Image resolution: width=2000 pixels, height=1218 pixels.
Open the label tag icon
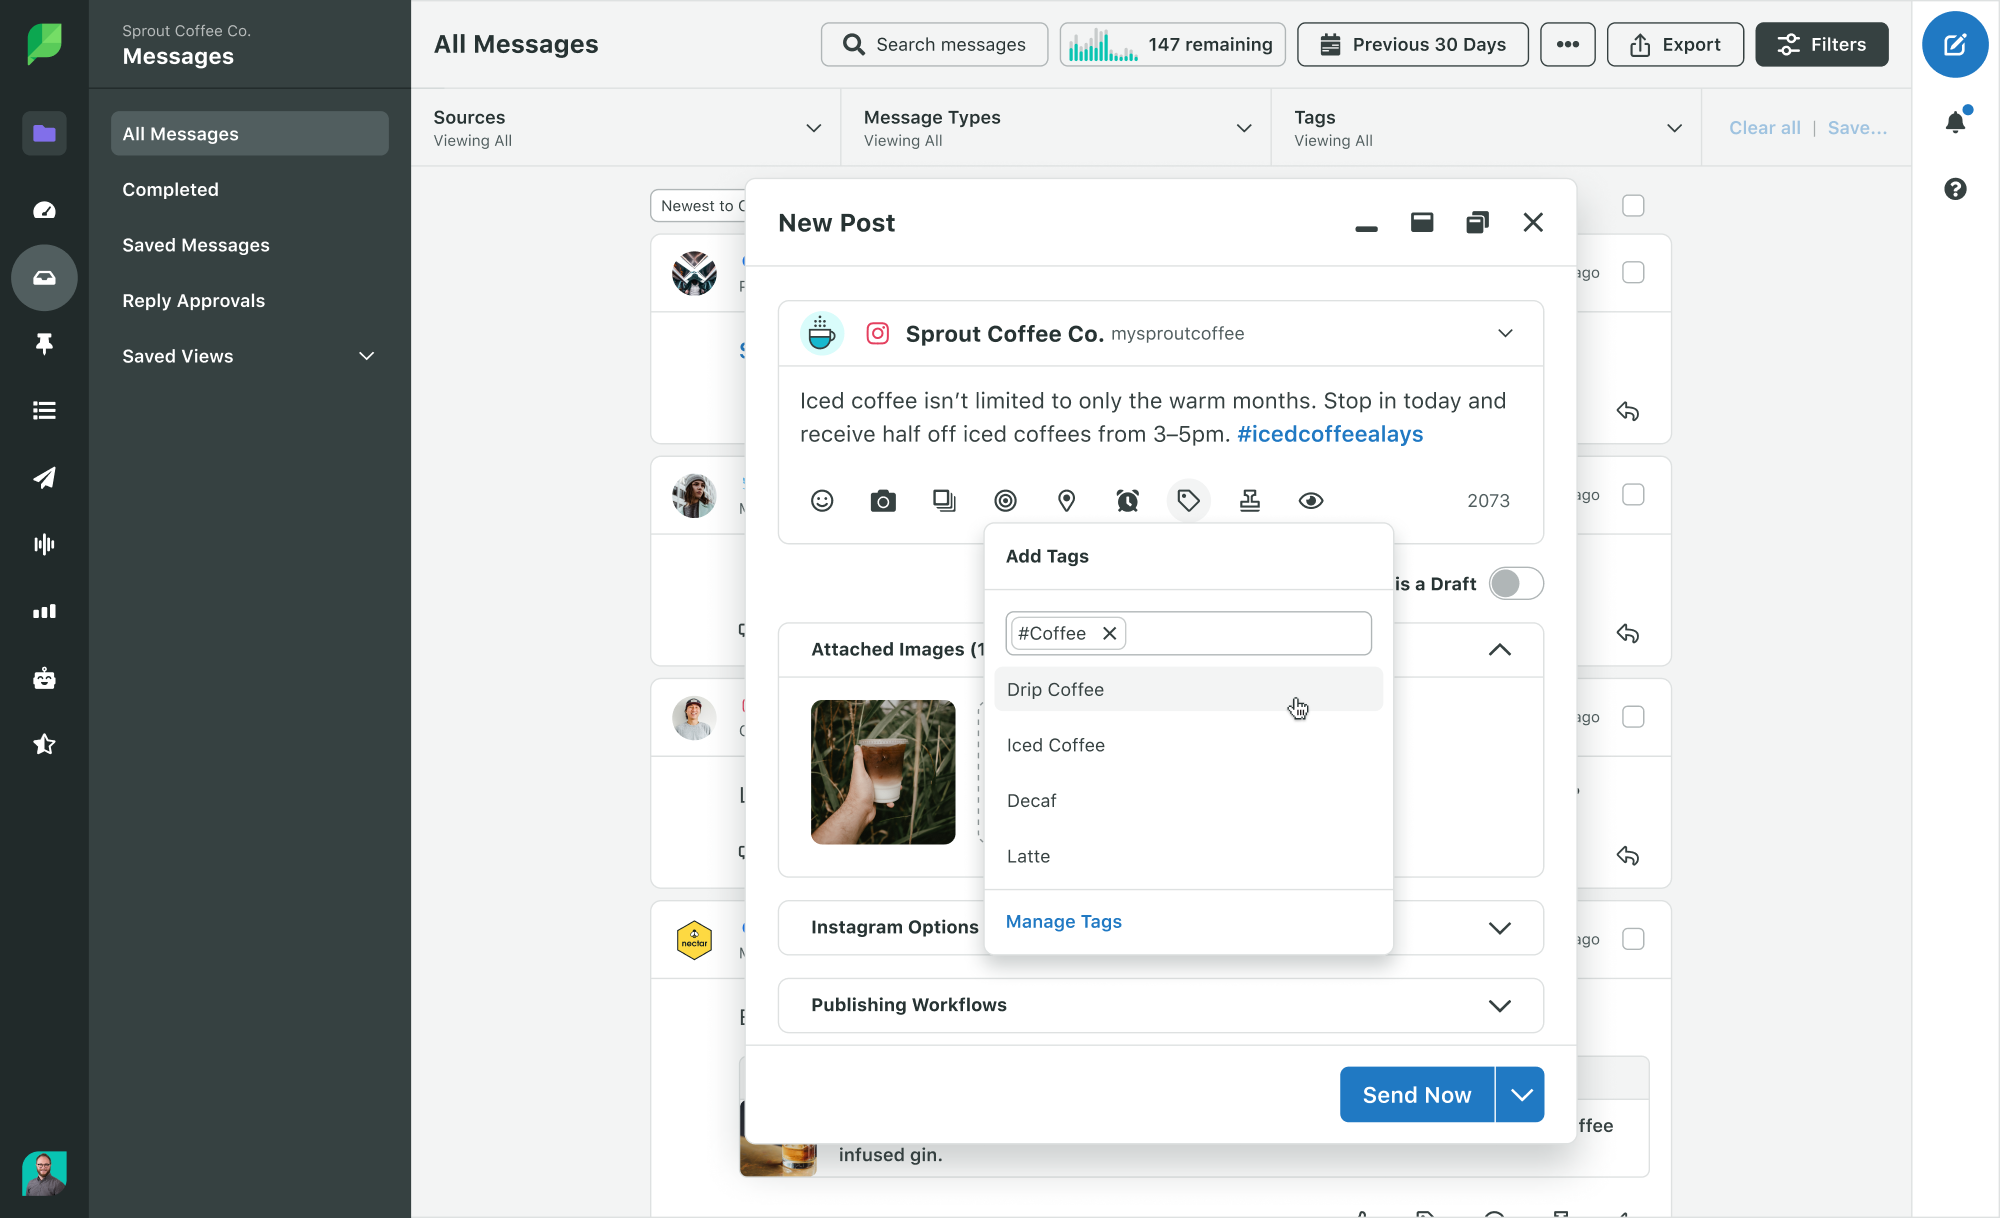(x=1189, y=500)
